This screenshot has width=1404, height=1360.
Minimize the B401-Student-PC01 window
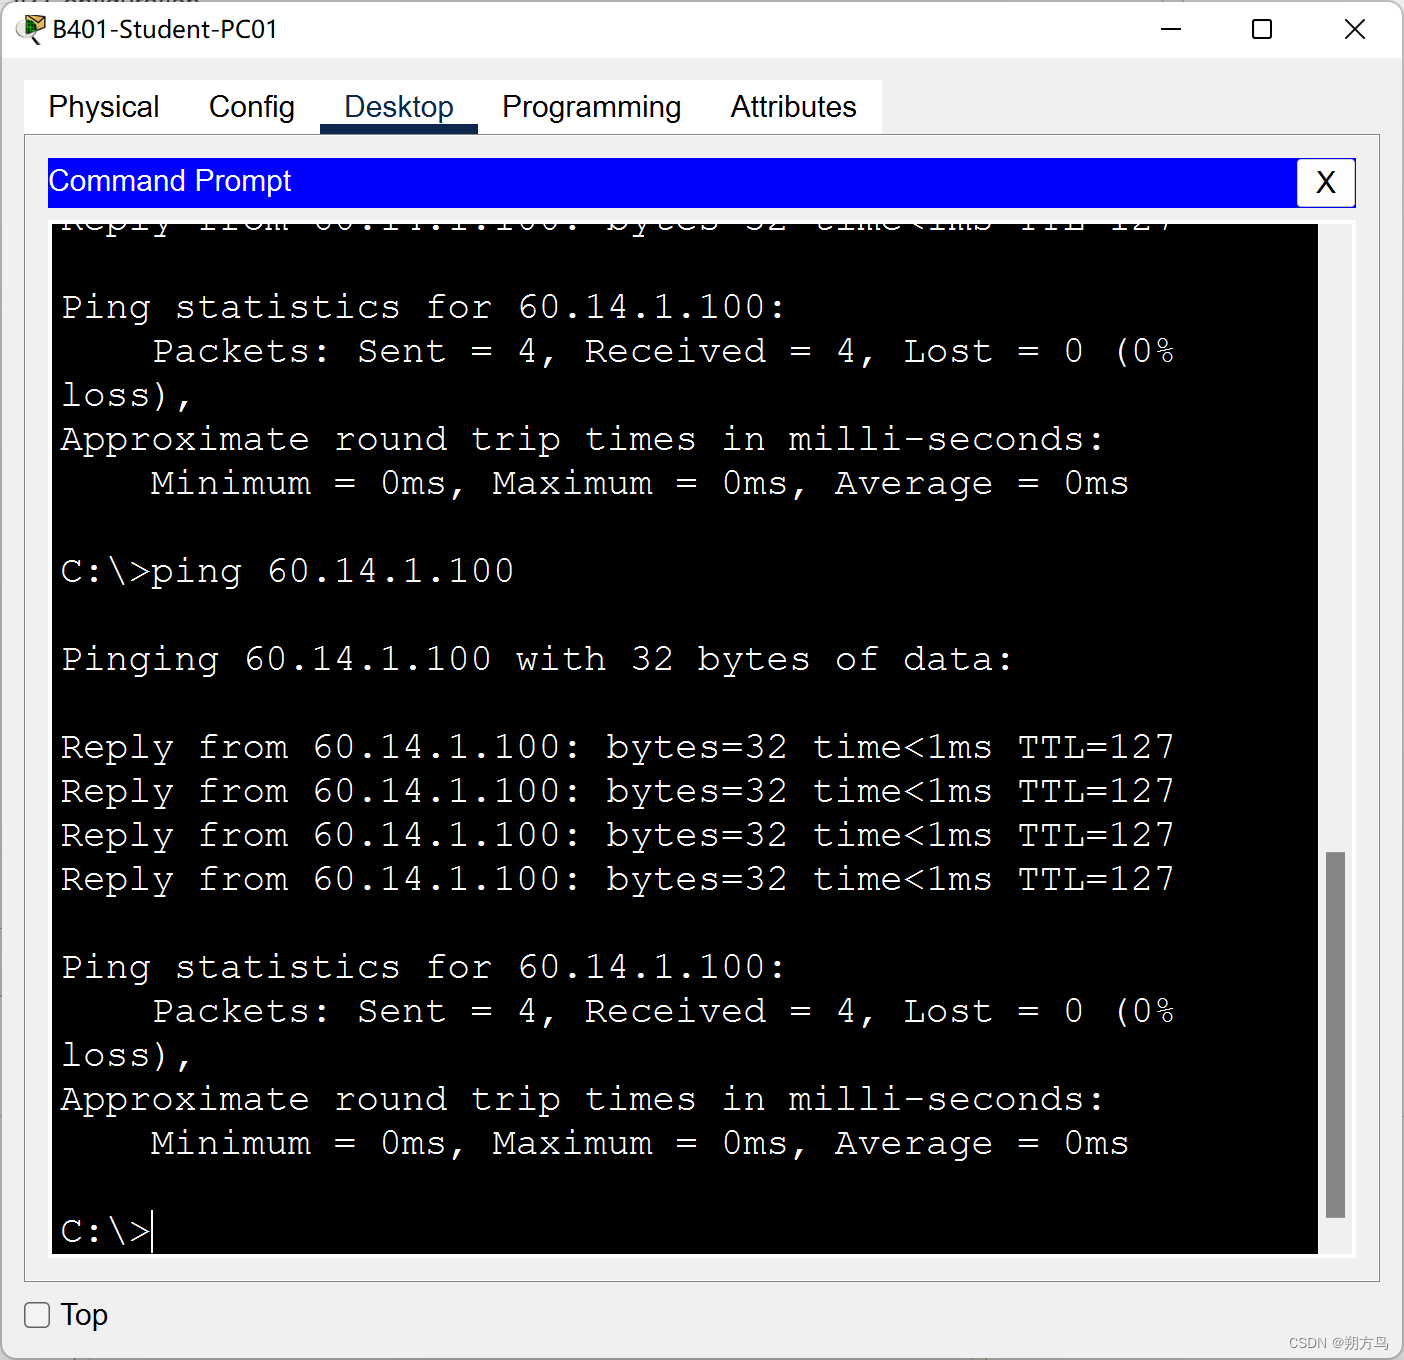click(1171, 29)
